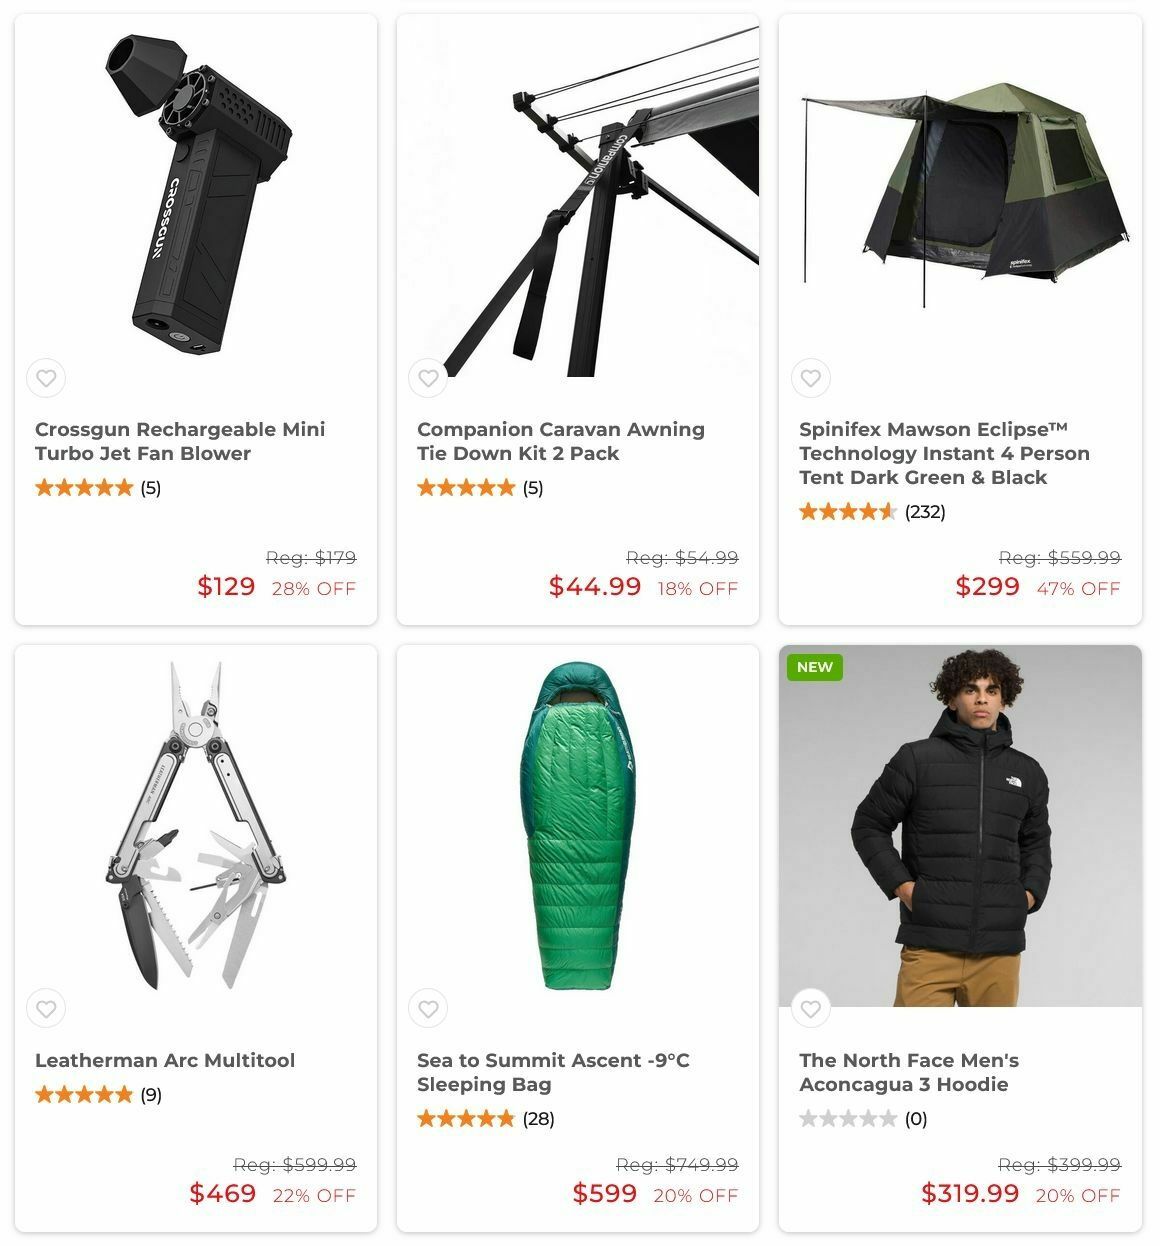Save Spinifex Mawson tent to wishlist
1160x1246 pixels.
point(810,378)
